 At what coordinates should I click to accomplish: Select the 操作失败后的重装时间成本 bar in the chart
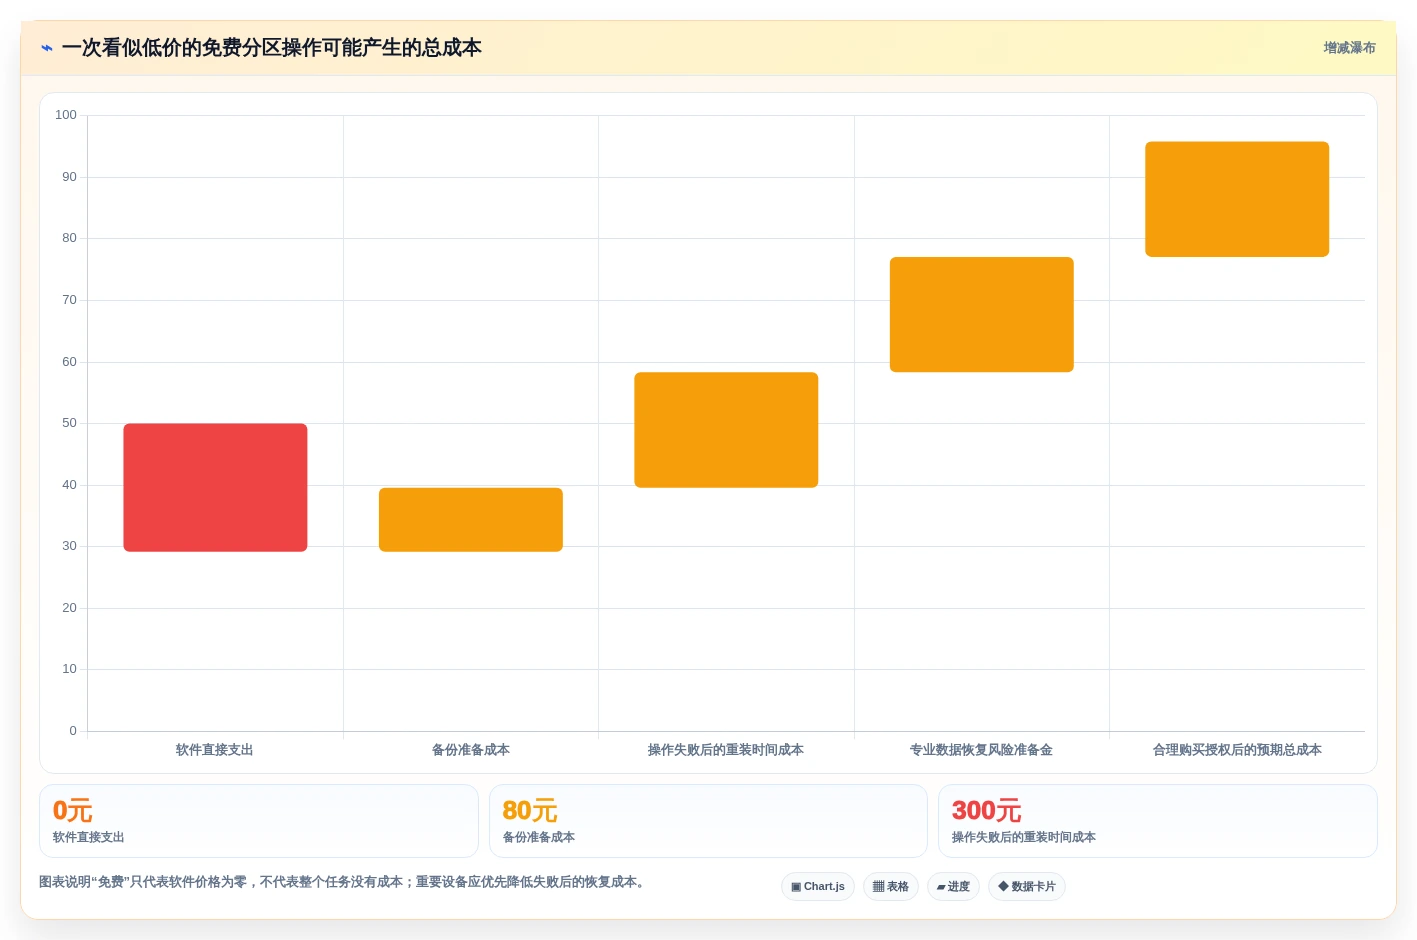point(726,430)
